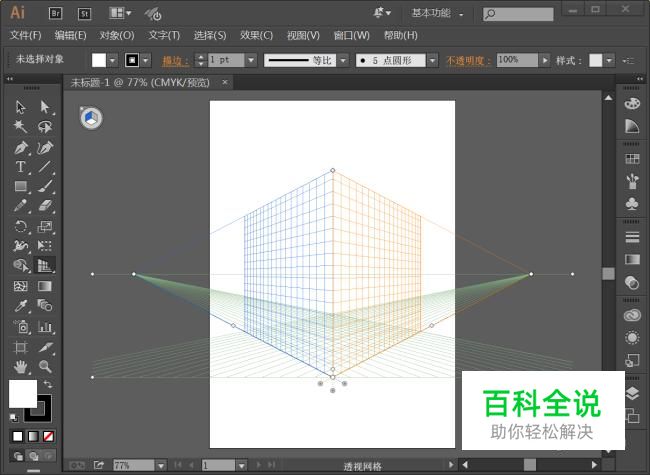
Task: Choose the Symbol Sprayer tool
Action: pos(21,327)
